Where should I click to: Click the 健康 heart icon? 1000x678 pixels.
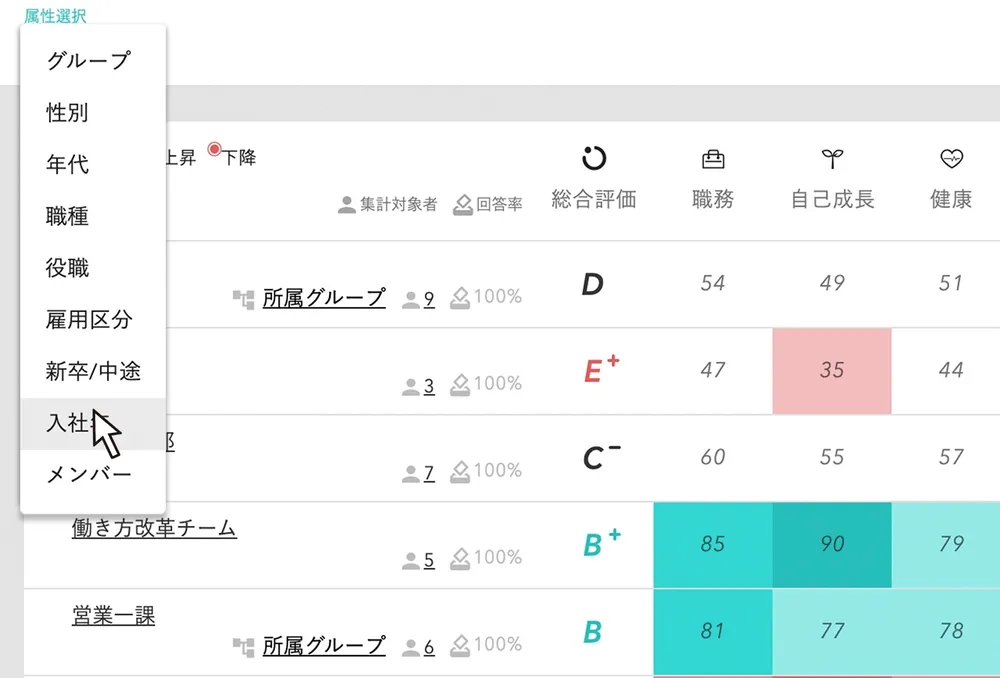[x=951, y=158]
